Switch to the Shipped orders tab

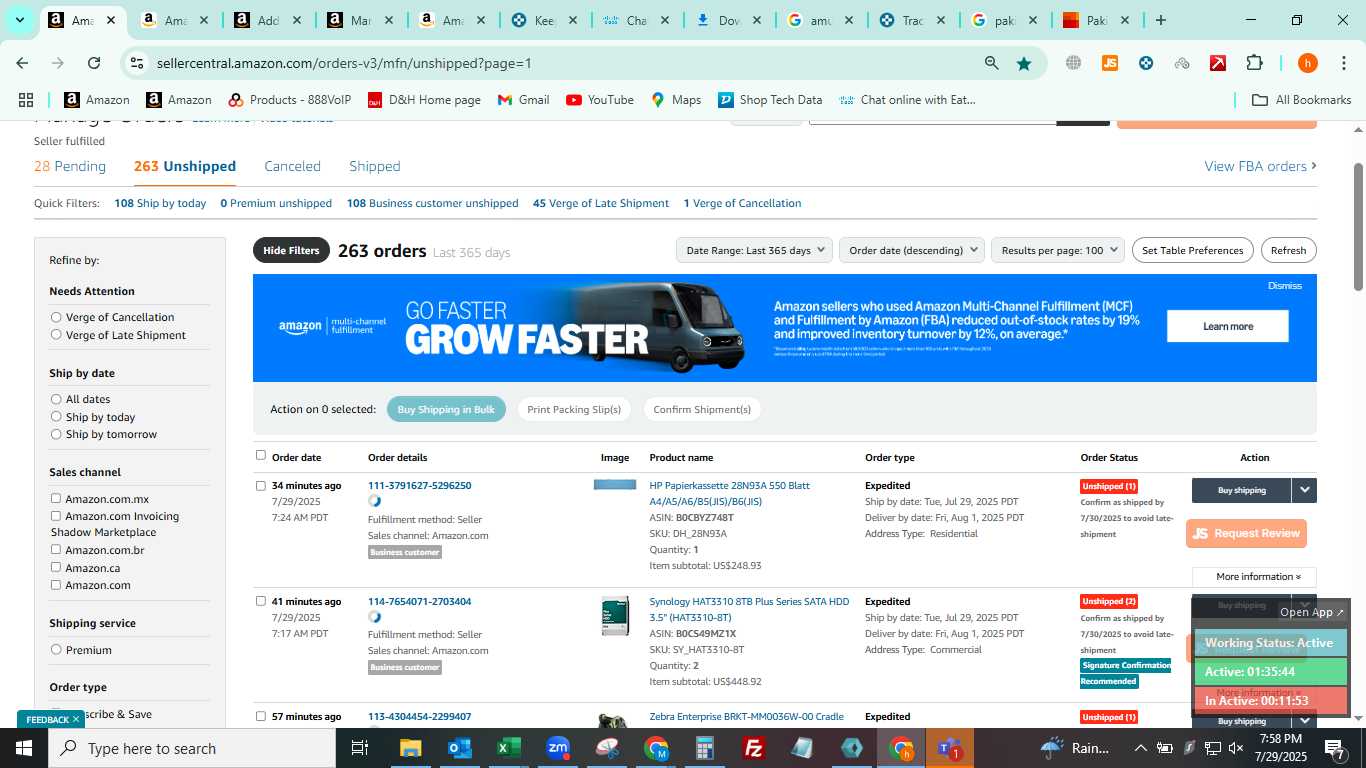coord(374,166)
